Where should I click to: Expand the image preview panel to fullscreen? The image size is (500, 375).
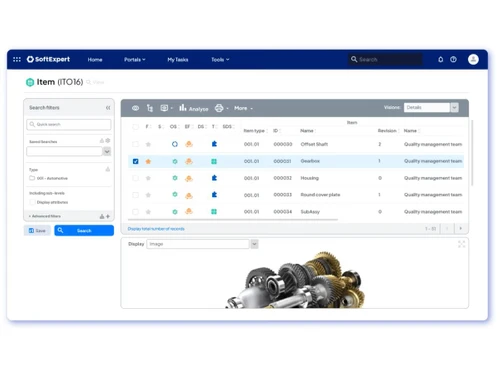[461, 244]
